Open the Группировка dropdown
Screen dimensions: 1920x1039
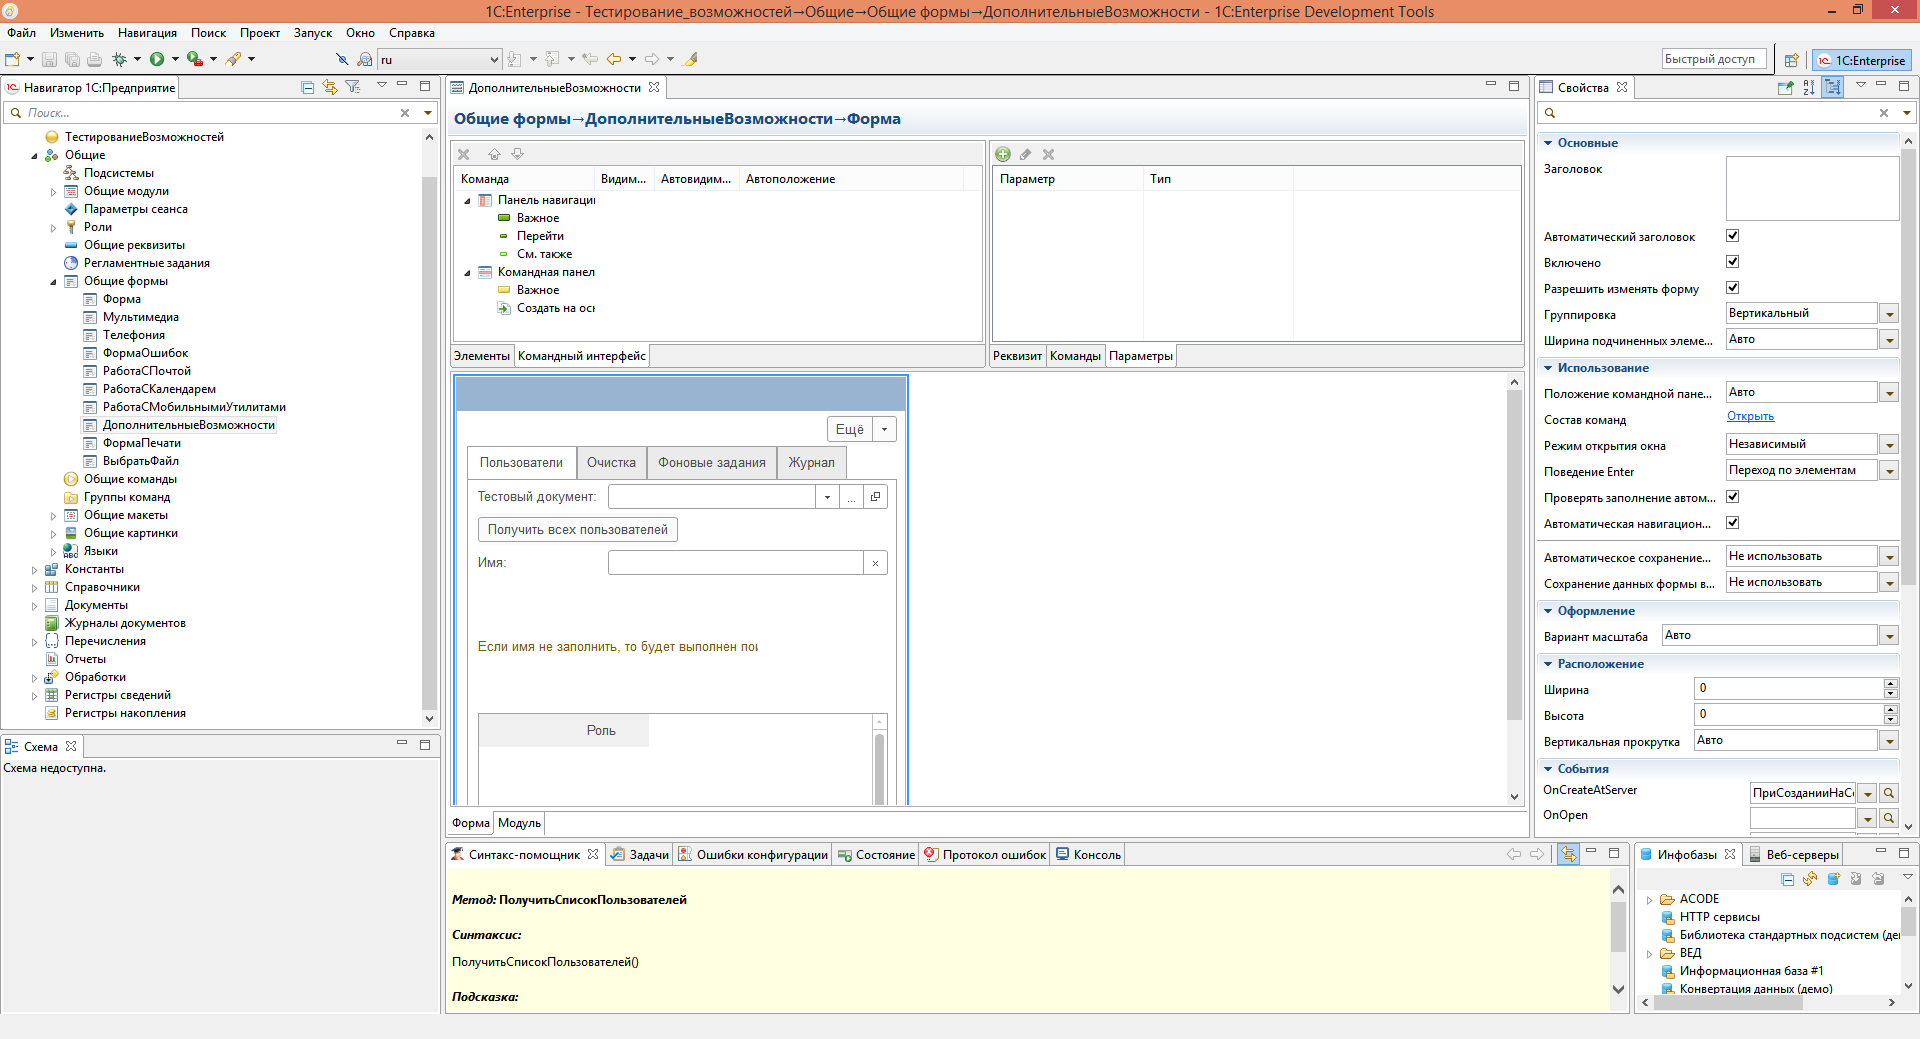(1889, 314)
